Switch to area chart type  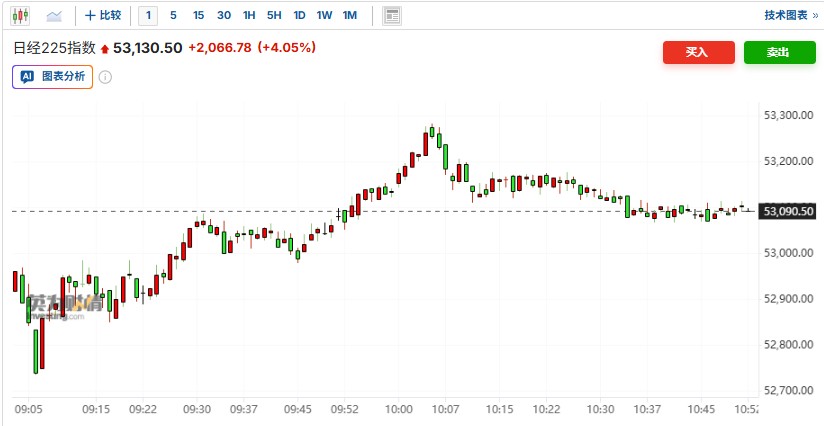pyautogui.click(x=53, y=15)
